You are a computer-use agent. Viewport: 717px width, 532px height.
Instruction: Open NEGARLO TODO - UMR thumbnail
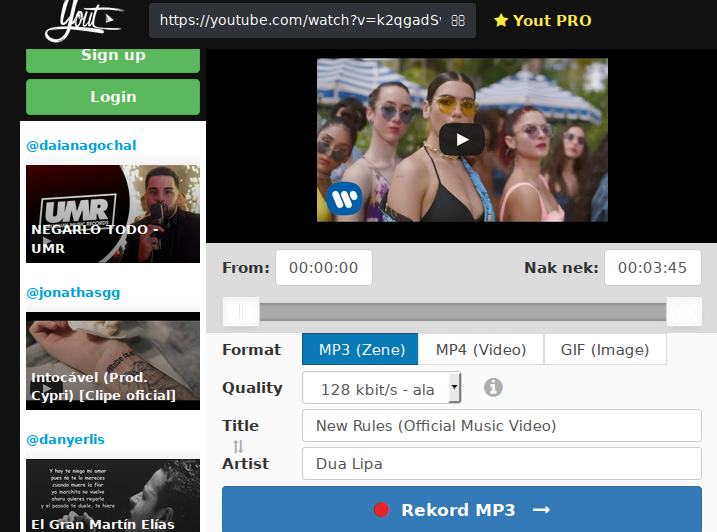(113, 214)
